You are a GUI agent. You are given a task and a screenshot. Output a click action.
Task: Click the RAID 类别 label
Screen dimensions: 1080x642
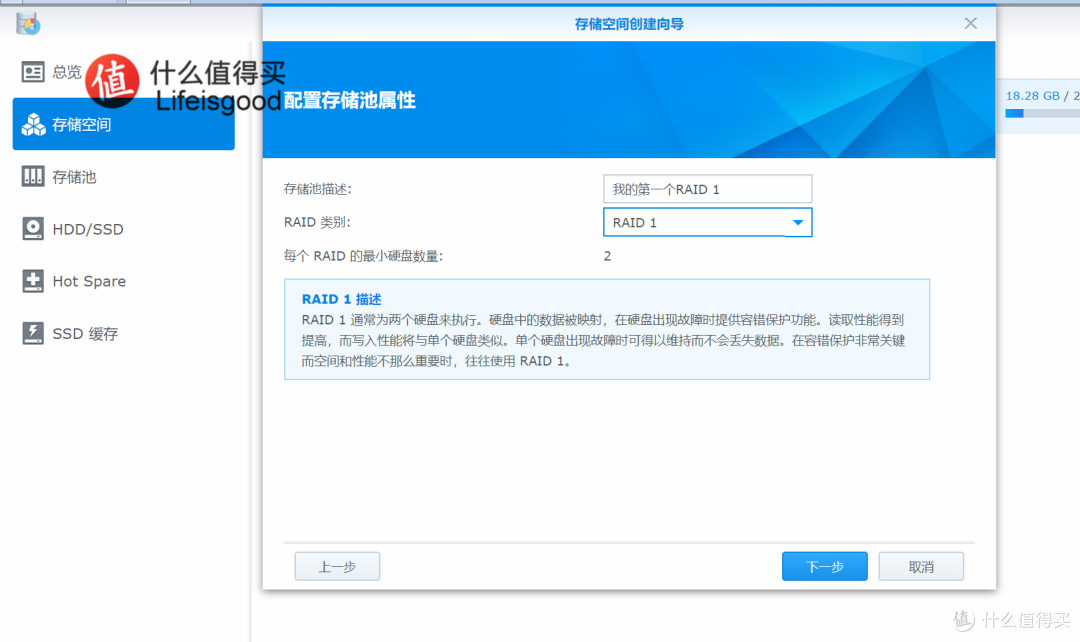(x=317, y=222)
